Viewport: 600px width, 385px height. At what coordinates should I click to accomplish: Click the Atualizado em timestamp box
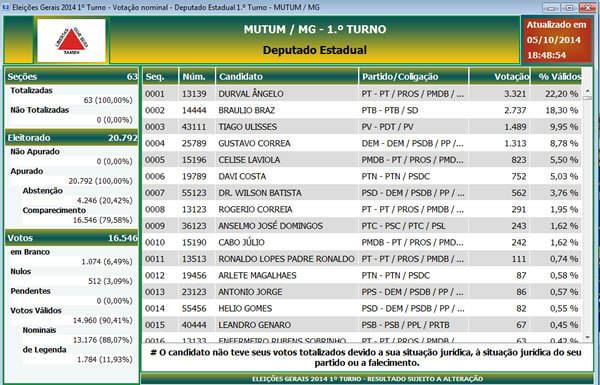click(x=556, y=40)
